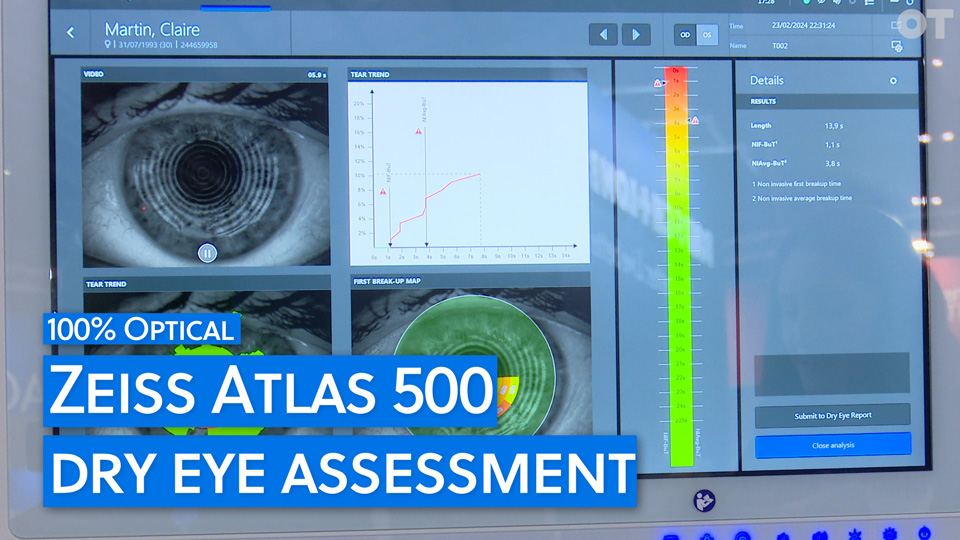Go back using the left chevron

coord(70,32)
